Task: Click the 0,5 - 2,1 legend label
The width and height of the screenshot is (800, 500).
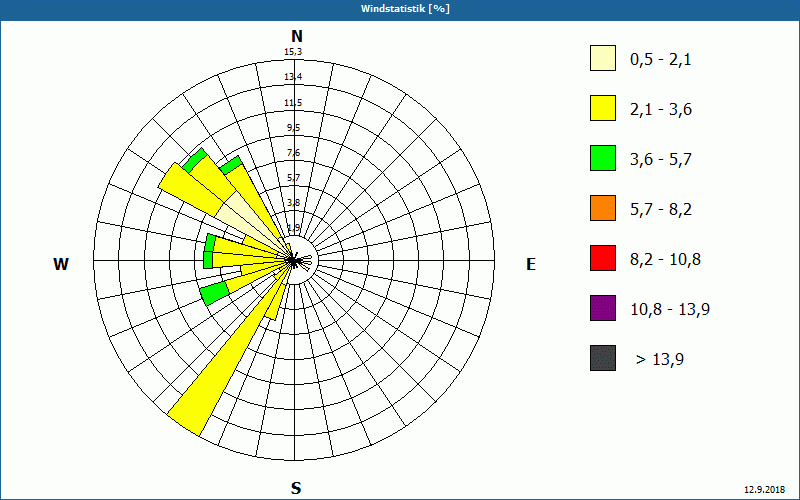Action: [660, 60]
